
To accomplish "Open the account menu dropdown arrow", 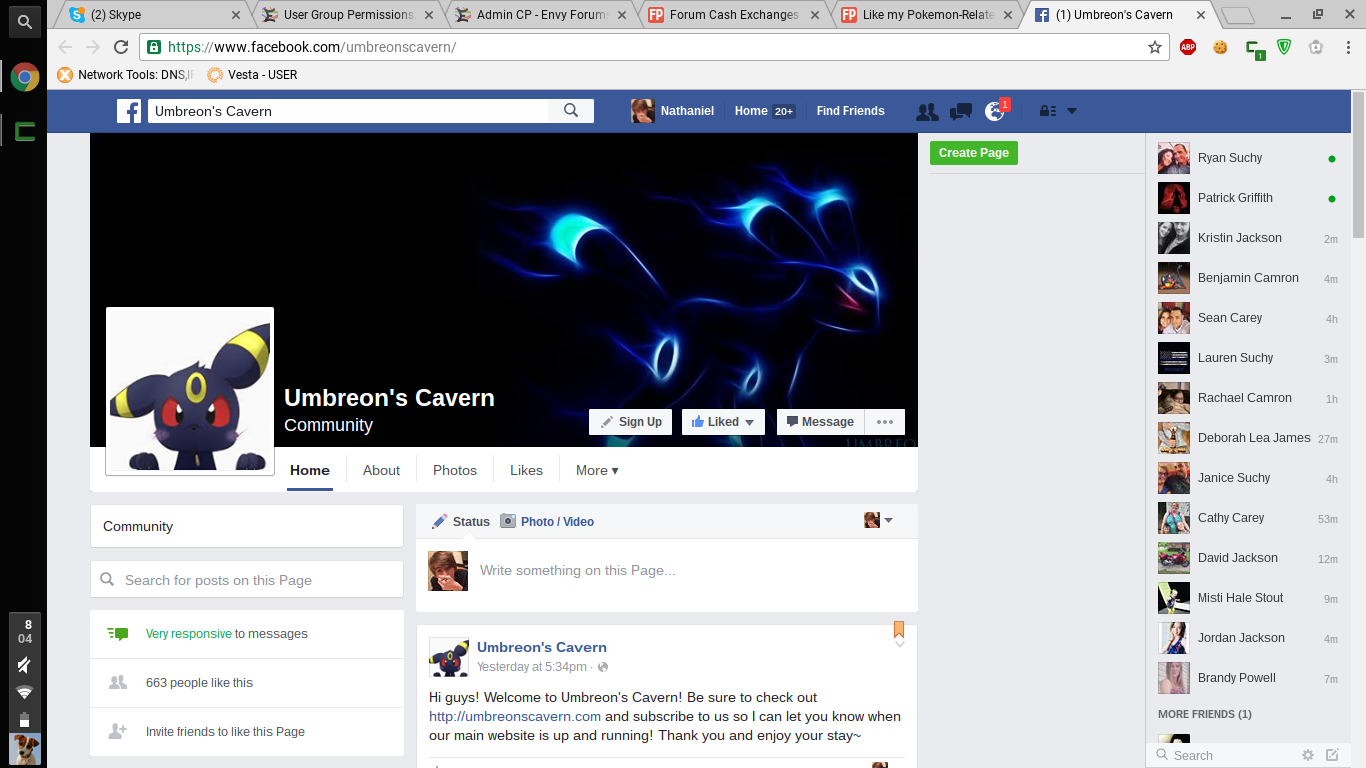I will coord(1072,111).
